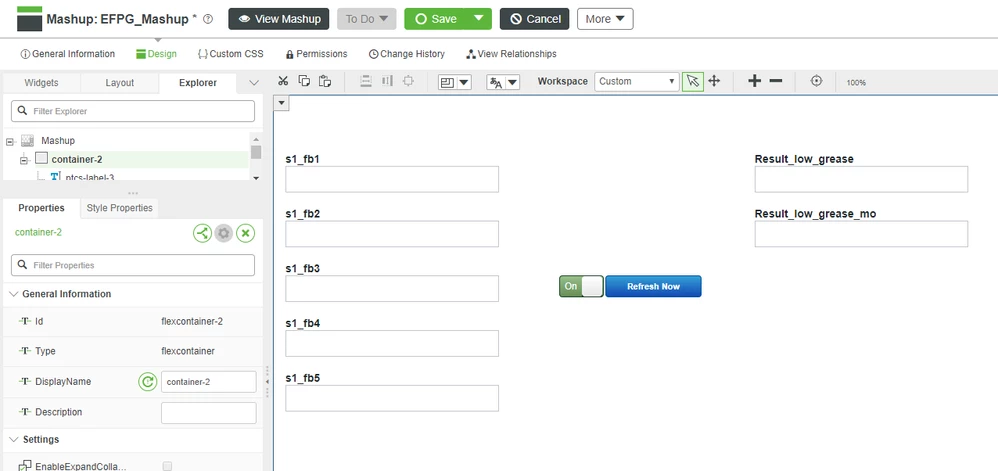This screenshot has height=471, width=998.
Task: Open the panel tabs overflow chevron
Action: (x=254, y=83)
